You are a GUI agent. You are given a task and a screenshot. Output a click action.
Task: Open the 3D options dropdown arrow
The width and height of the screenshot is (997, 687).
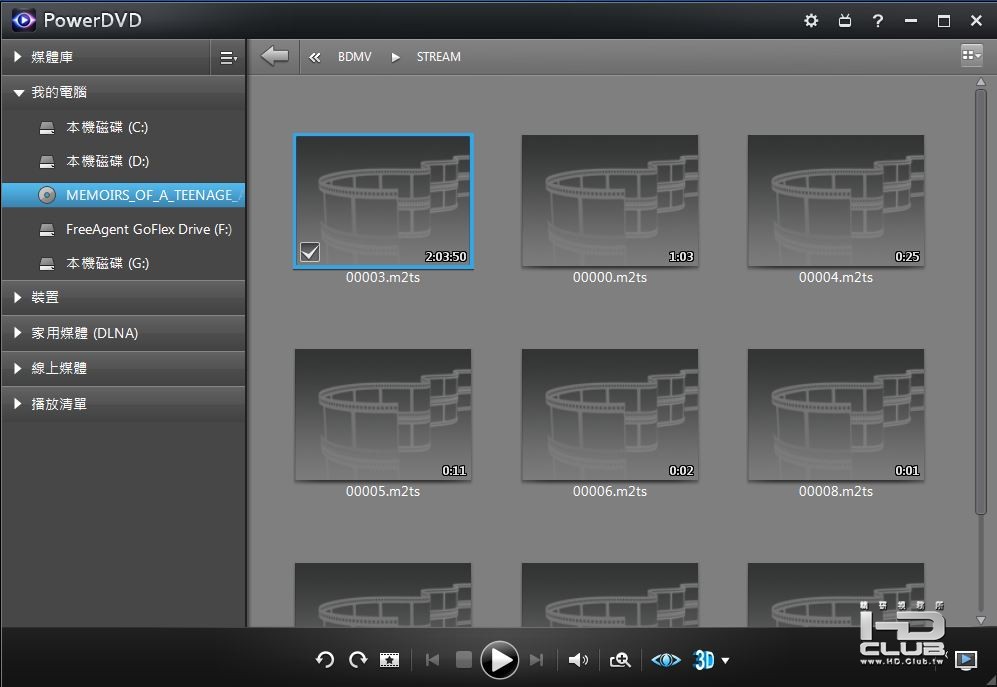coord(725,660)
